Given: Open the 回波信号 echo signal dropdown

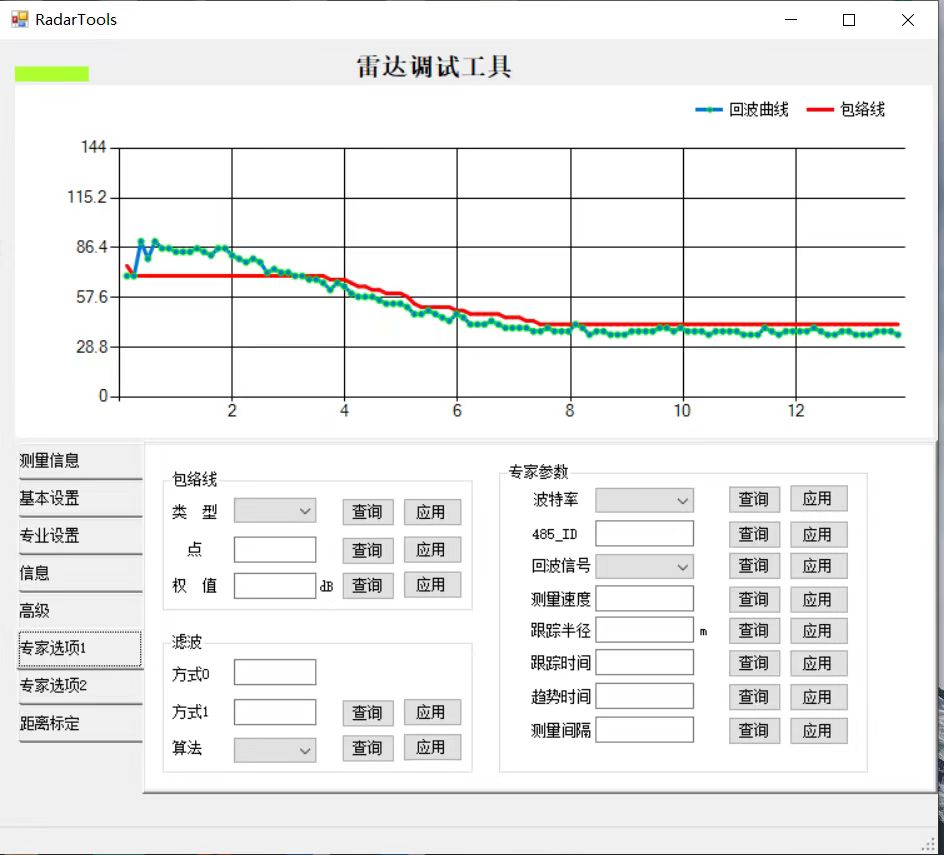Looking at the screenshot, I should pyautogui.click(x=644, y=566).
